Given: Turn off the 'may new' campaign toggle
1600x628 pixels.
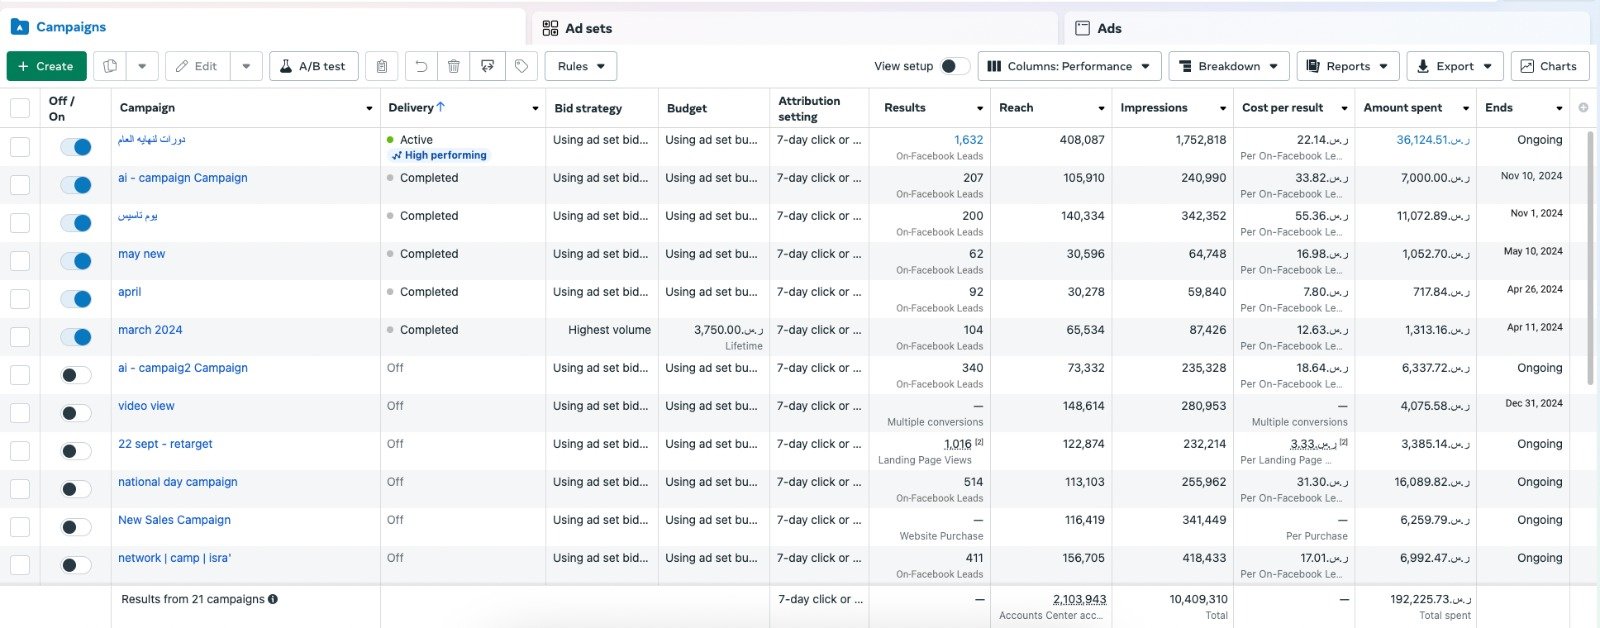Looking at the screenshot, I should click(76, 261).
